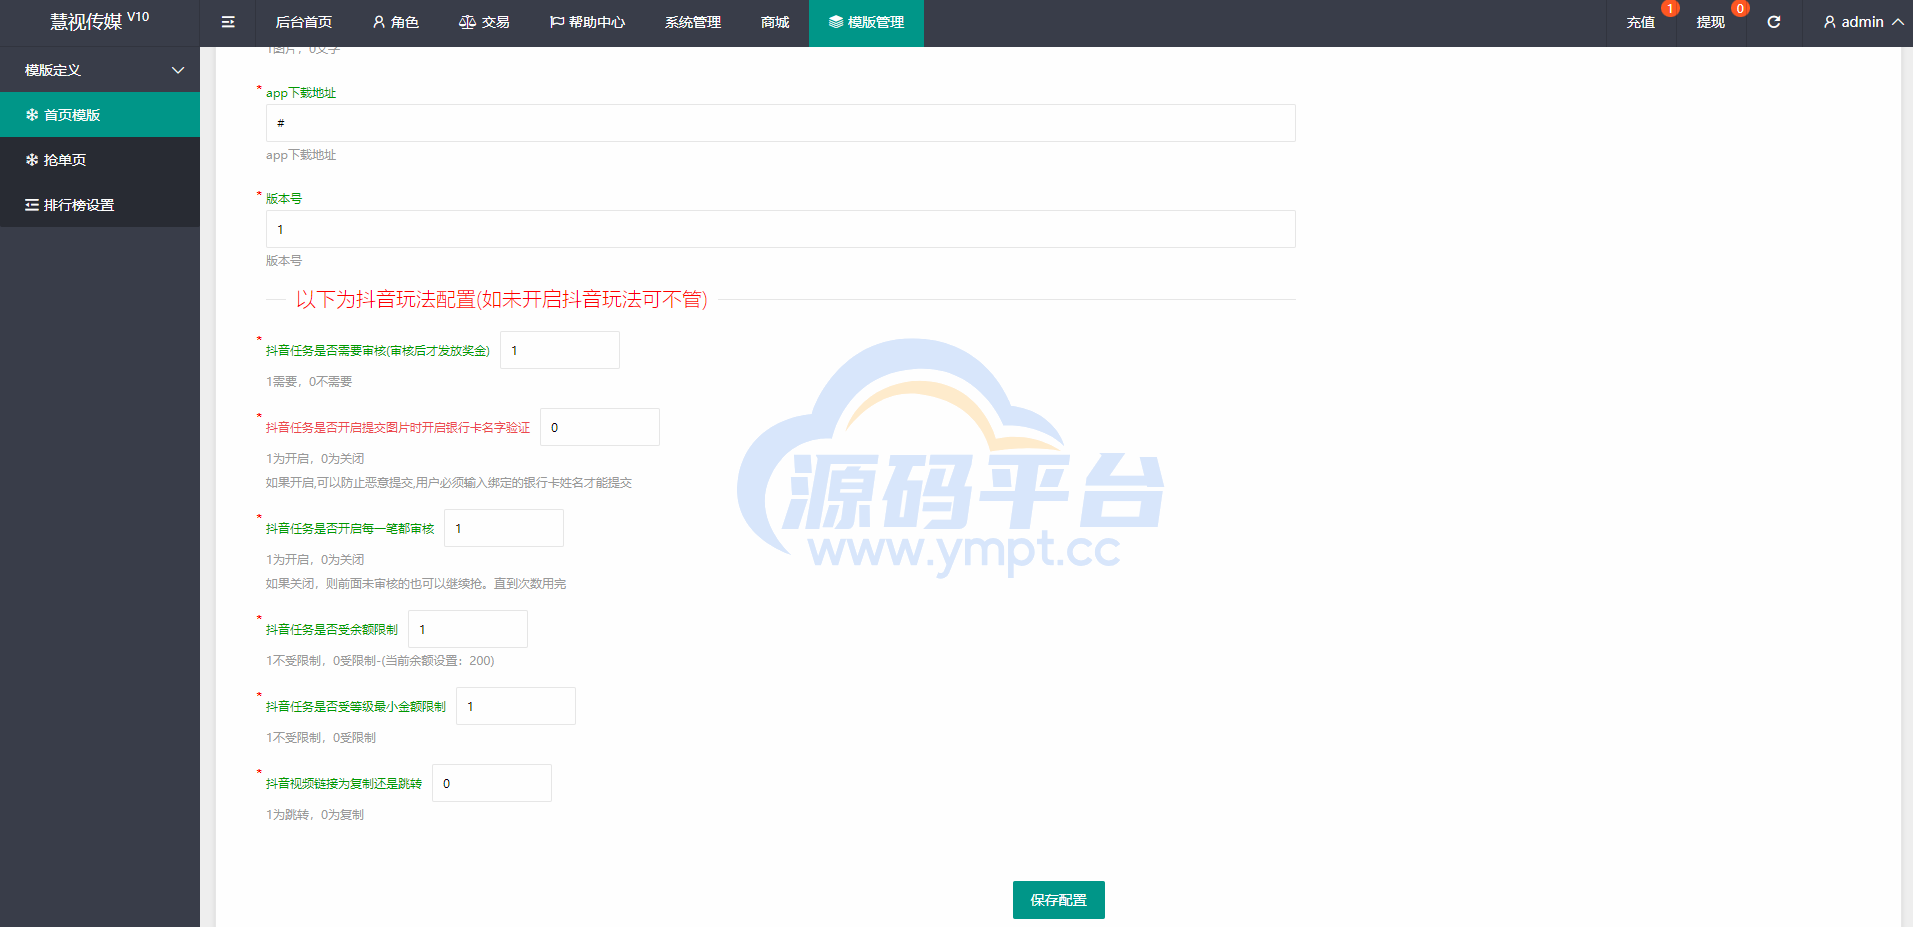The height and width of the screenshot is (927, 1913).
Task: Select 抢单页 in the sidebar
Action: coord(100,160)
